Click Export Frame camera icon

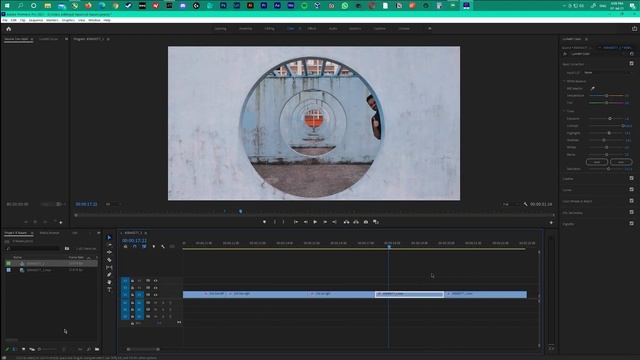(366, 222)
